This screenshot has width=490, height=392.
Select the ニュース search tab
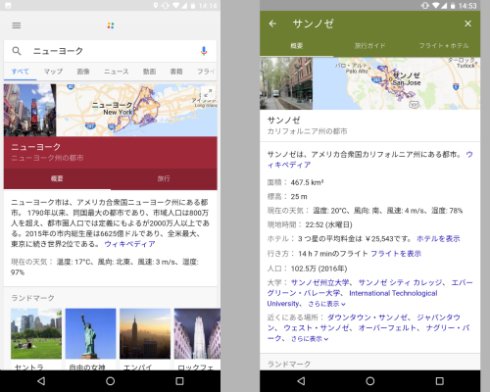(x=116, y=71)
